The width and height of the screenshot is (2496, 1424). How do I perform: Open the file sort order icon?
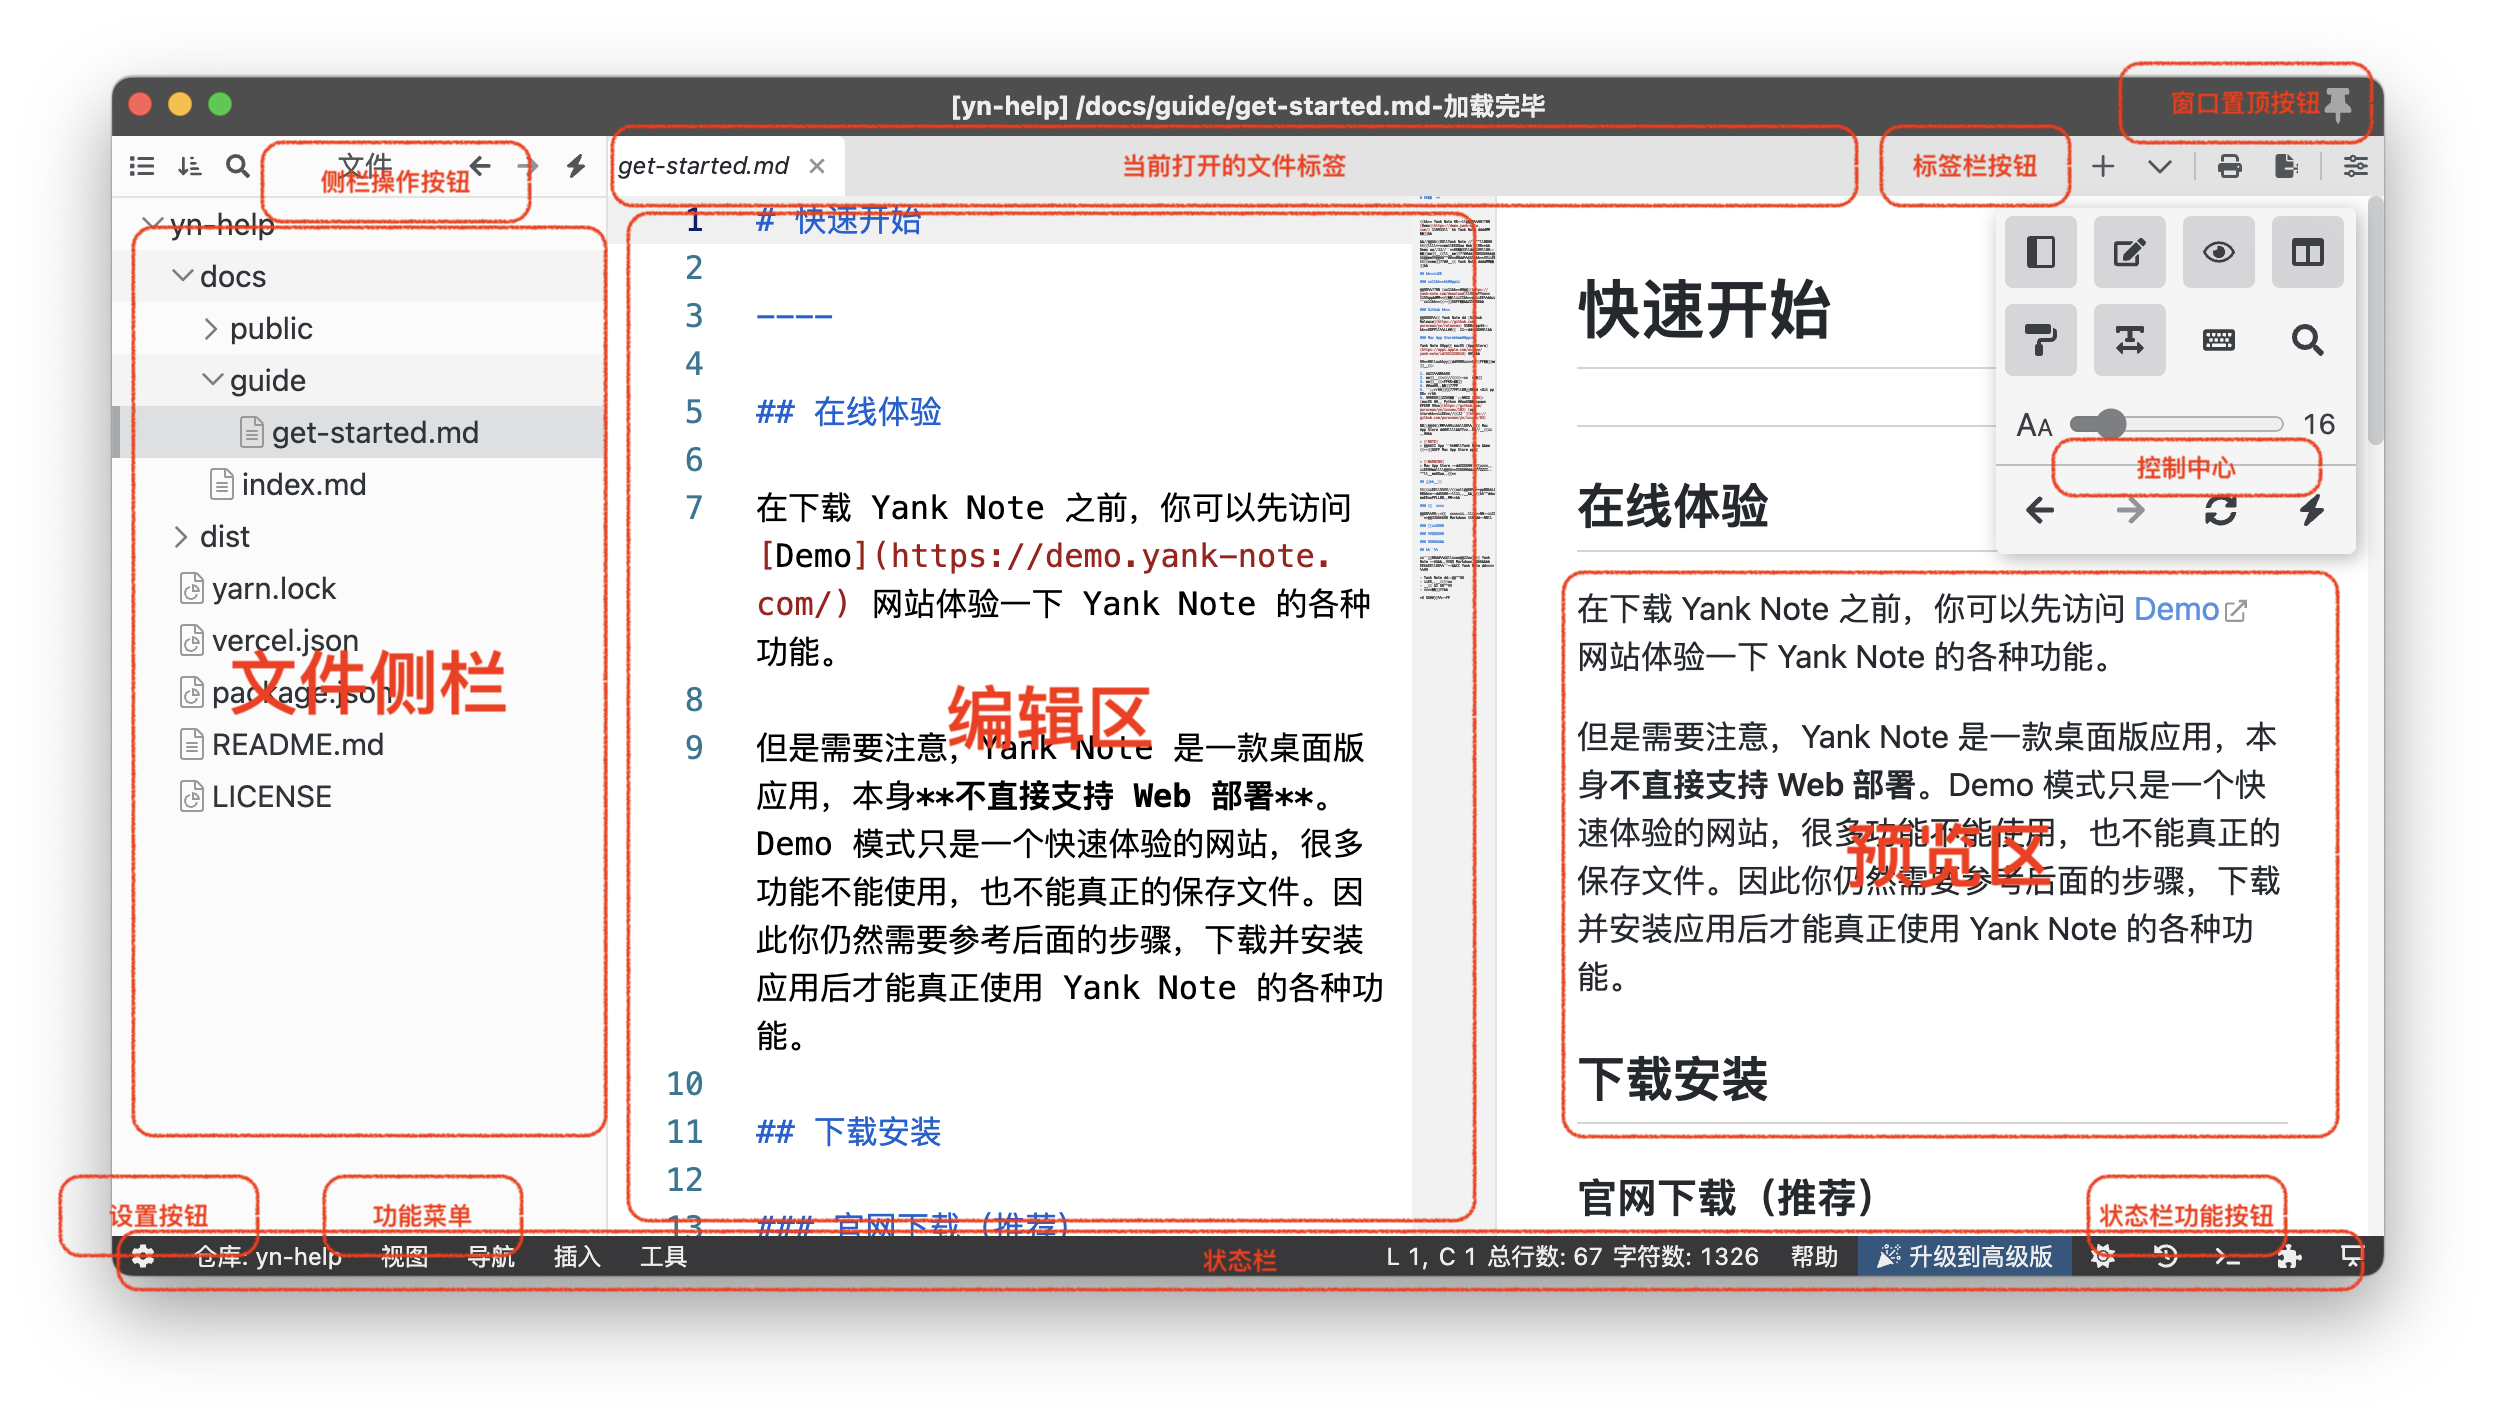[x=189, y=166]
